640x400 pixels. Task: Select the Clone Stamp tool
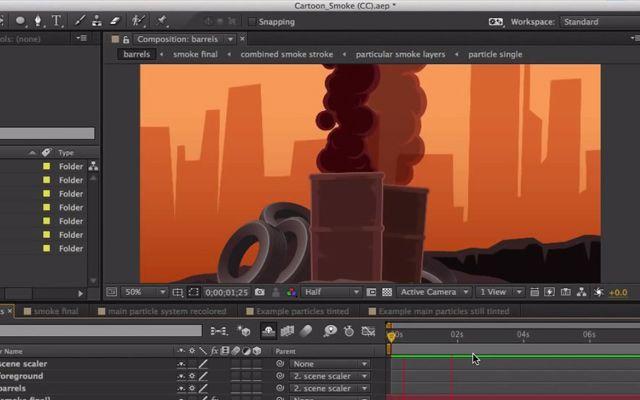[x=97, y=21]
